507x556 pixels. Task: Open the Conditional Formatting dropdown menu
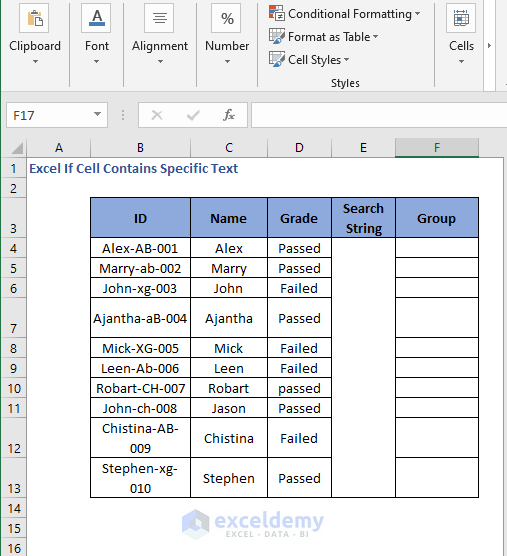click(x=417, y=13)
